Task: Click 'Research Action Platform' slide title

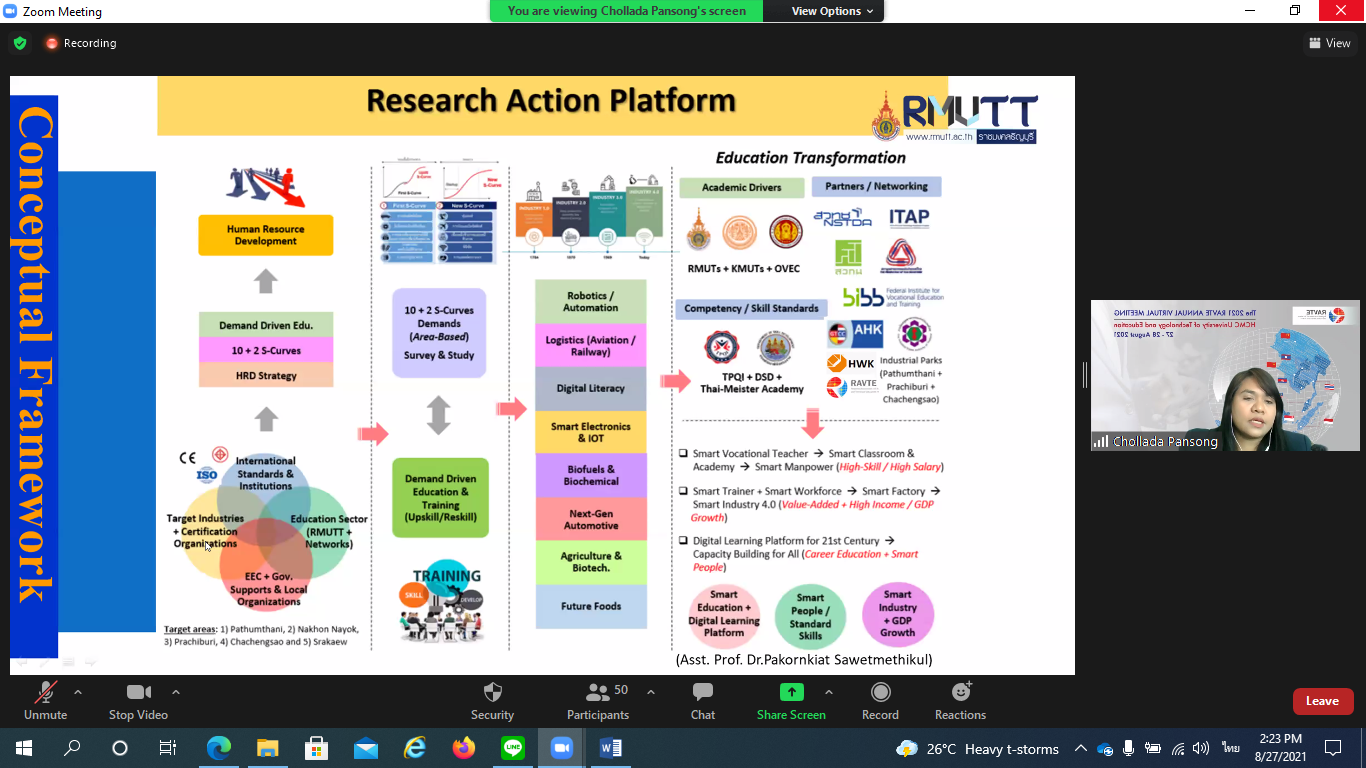Action: [551, 101]
